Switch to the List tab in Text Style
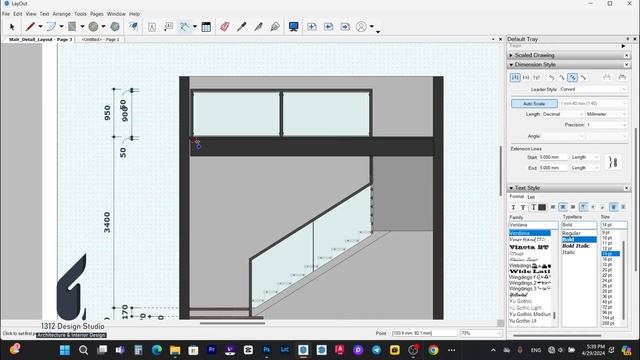 click(x=531, y=197)
